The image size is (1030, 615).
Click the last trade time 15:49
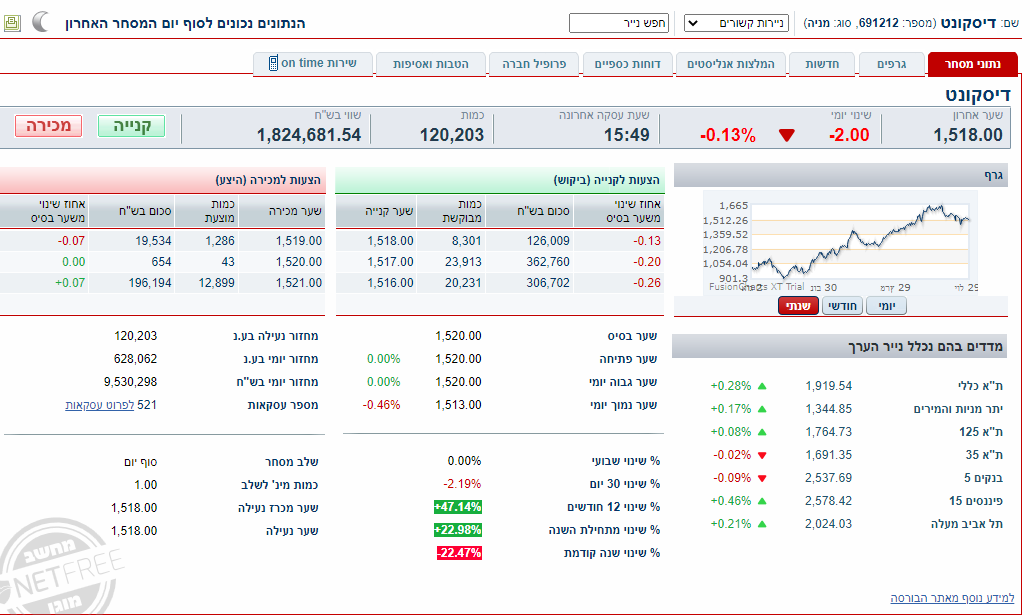[627, 135]
